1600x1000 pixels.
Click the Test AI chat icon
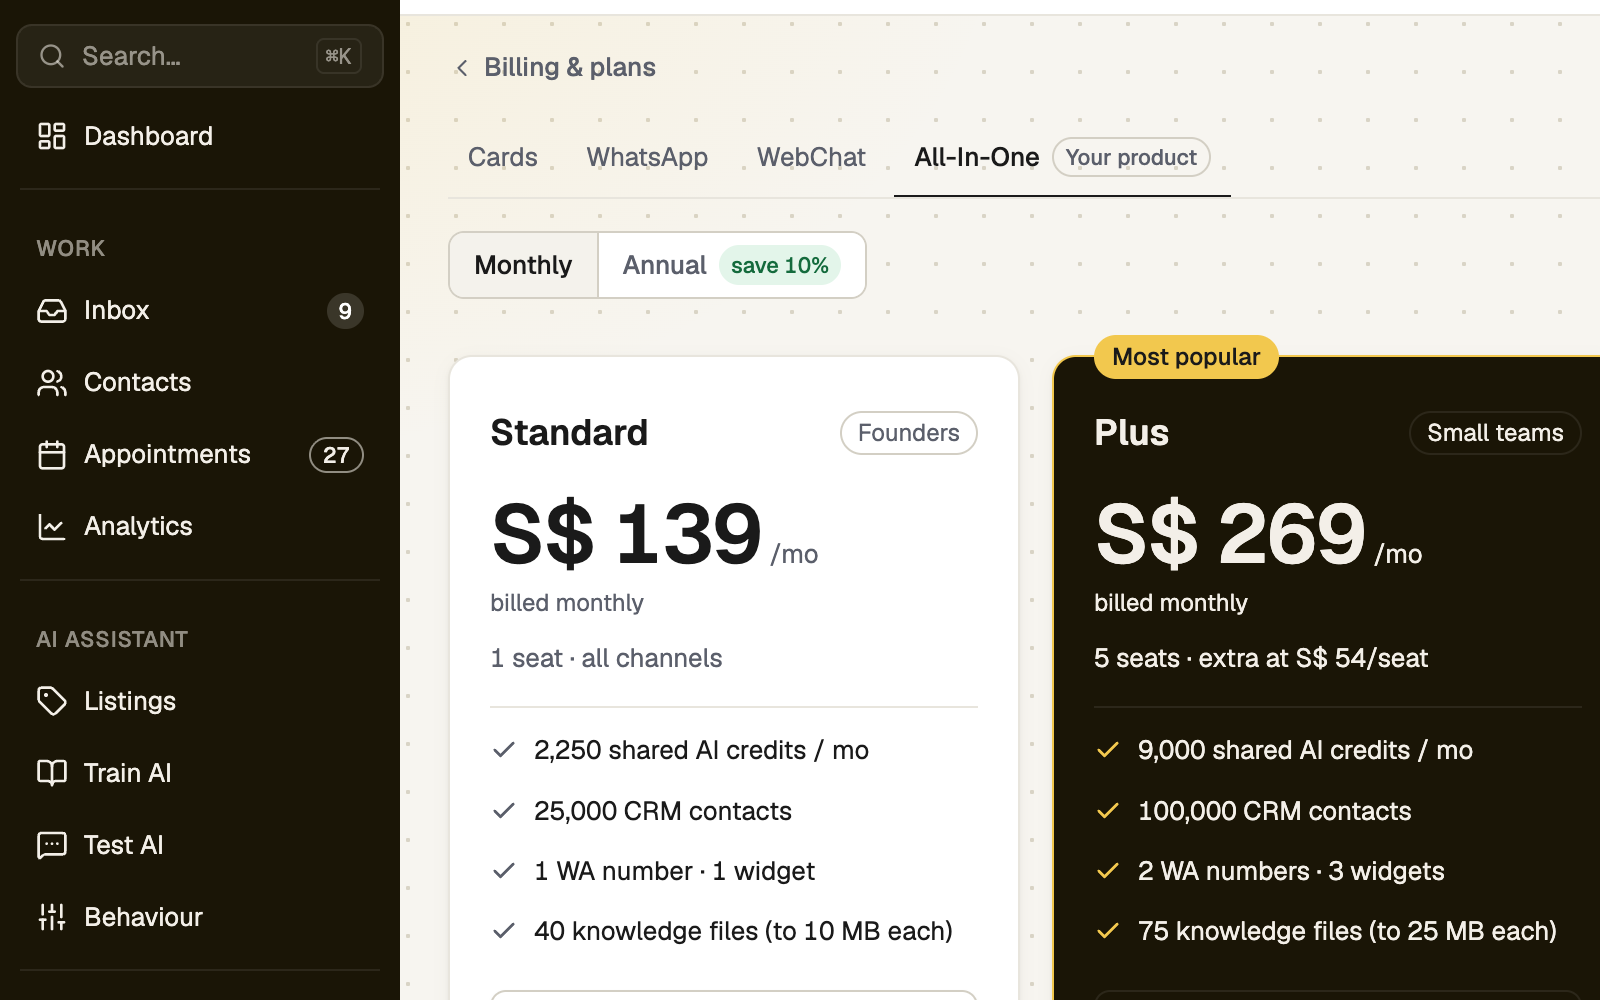(x=52, y=845)
